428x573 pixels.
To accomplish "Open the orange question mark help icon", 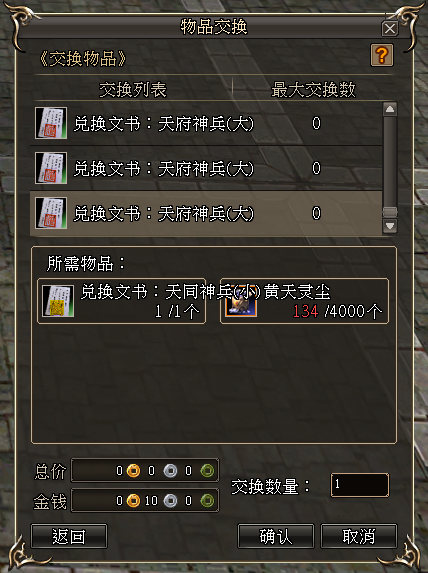I will 382,55.
